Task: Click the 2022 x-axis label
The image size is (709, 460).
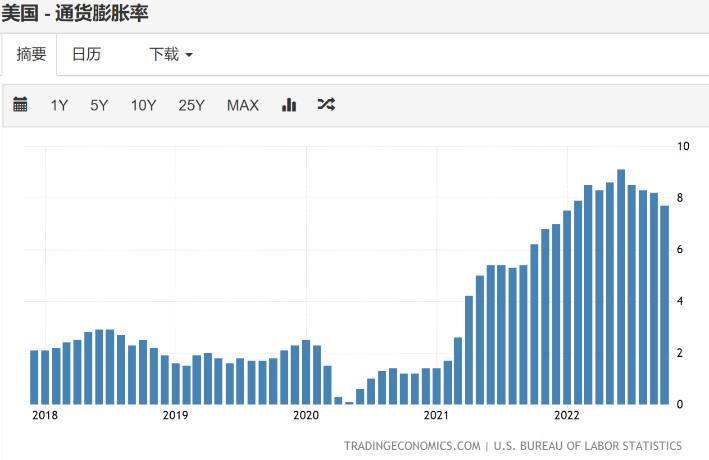Action: [567, 415]
